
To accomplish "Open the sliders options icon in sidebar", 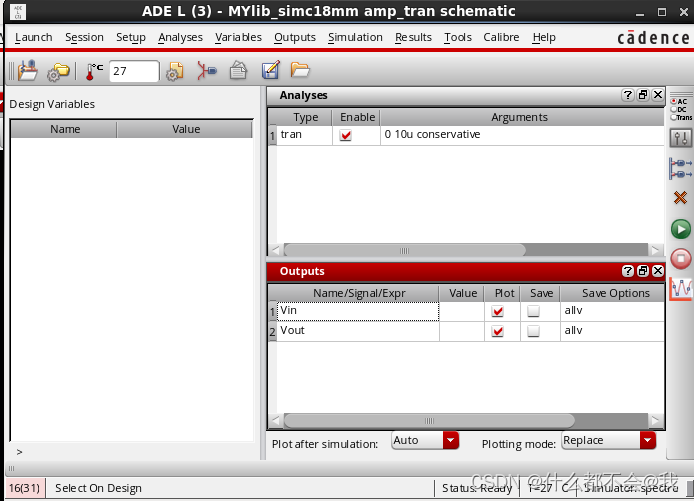I will click(681, 138).
